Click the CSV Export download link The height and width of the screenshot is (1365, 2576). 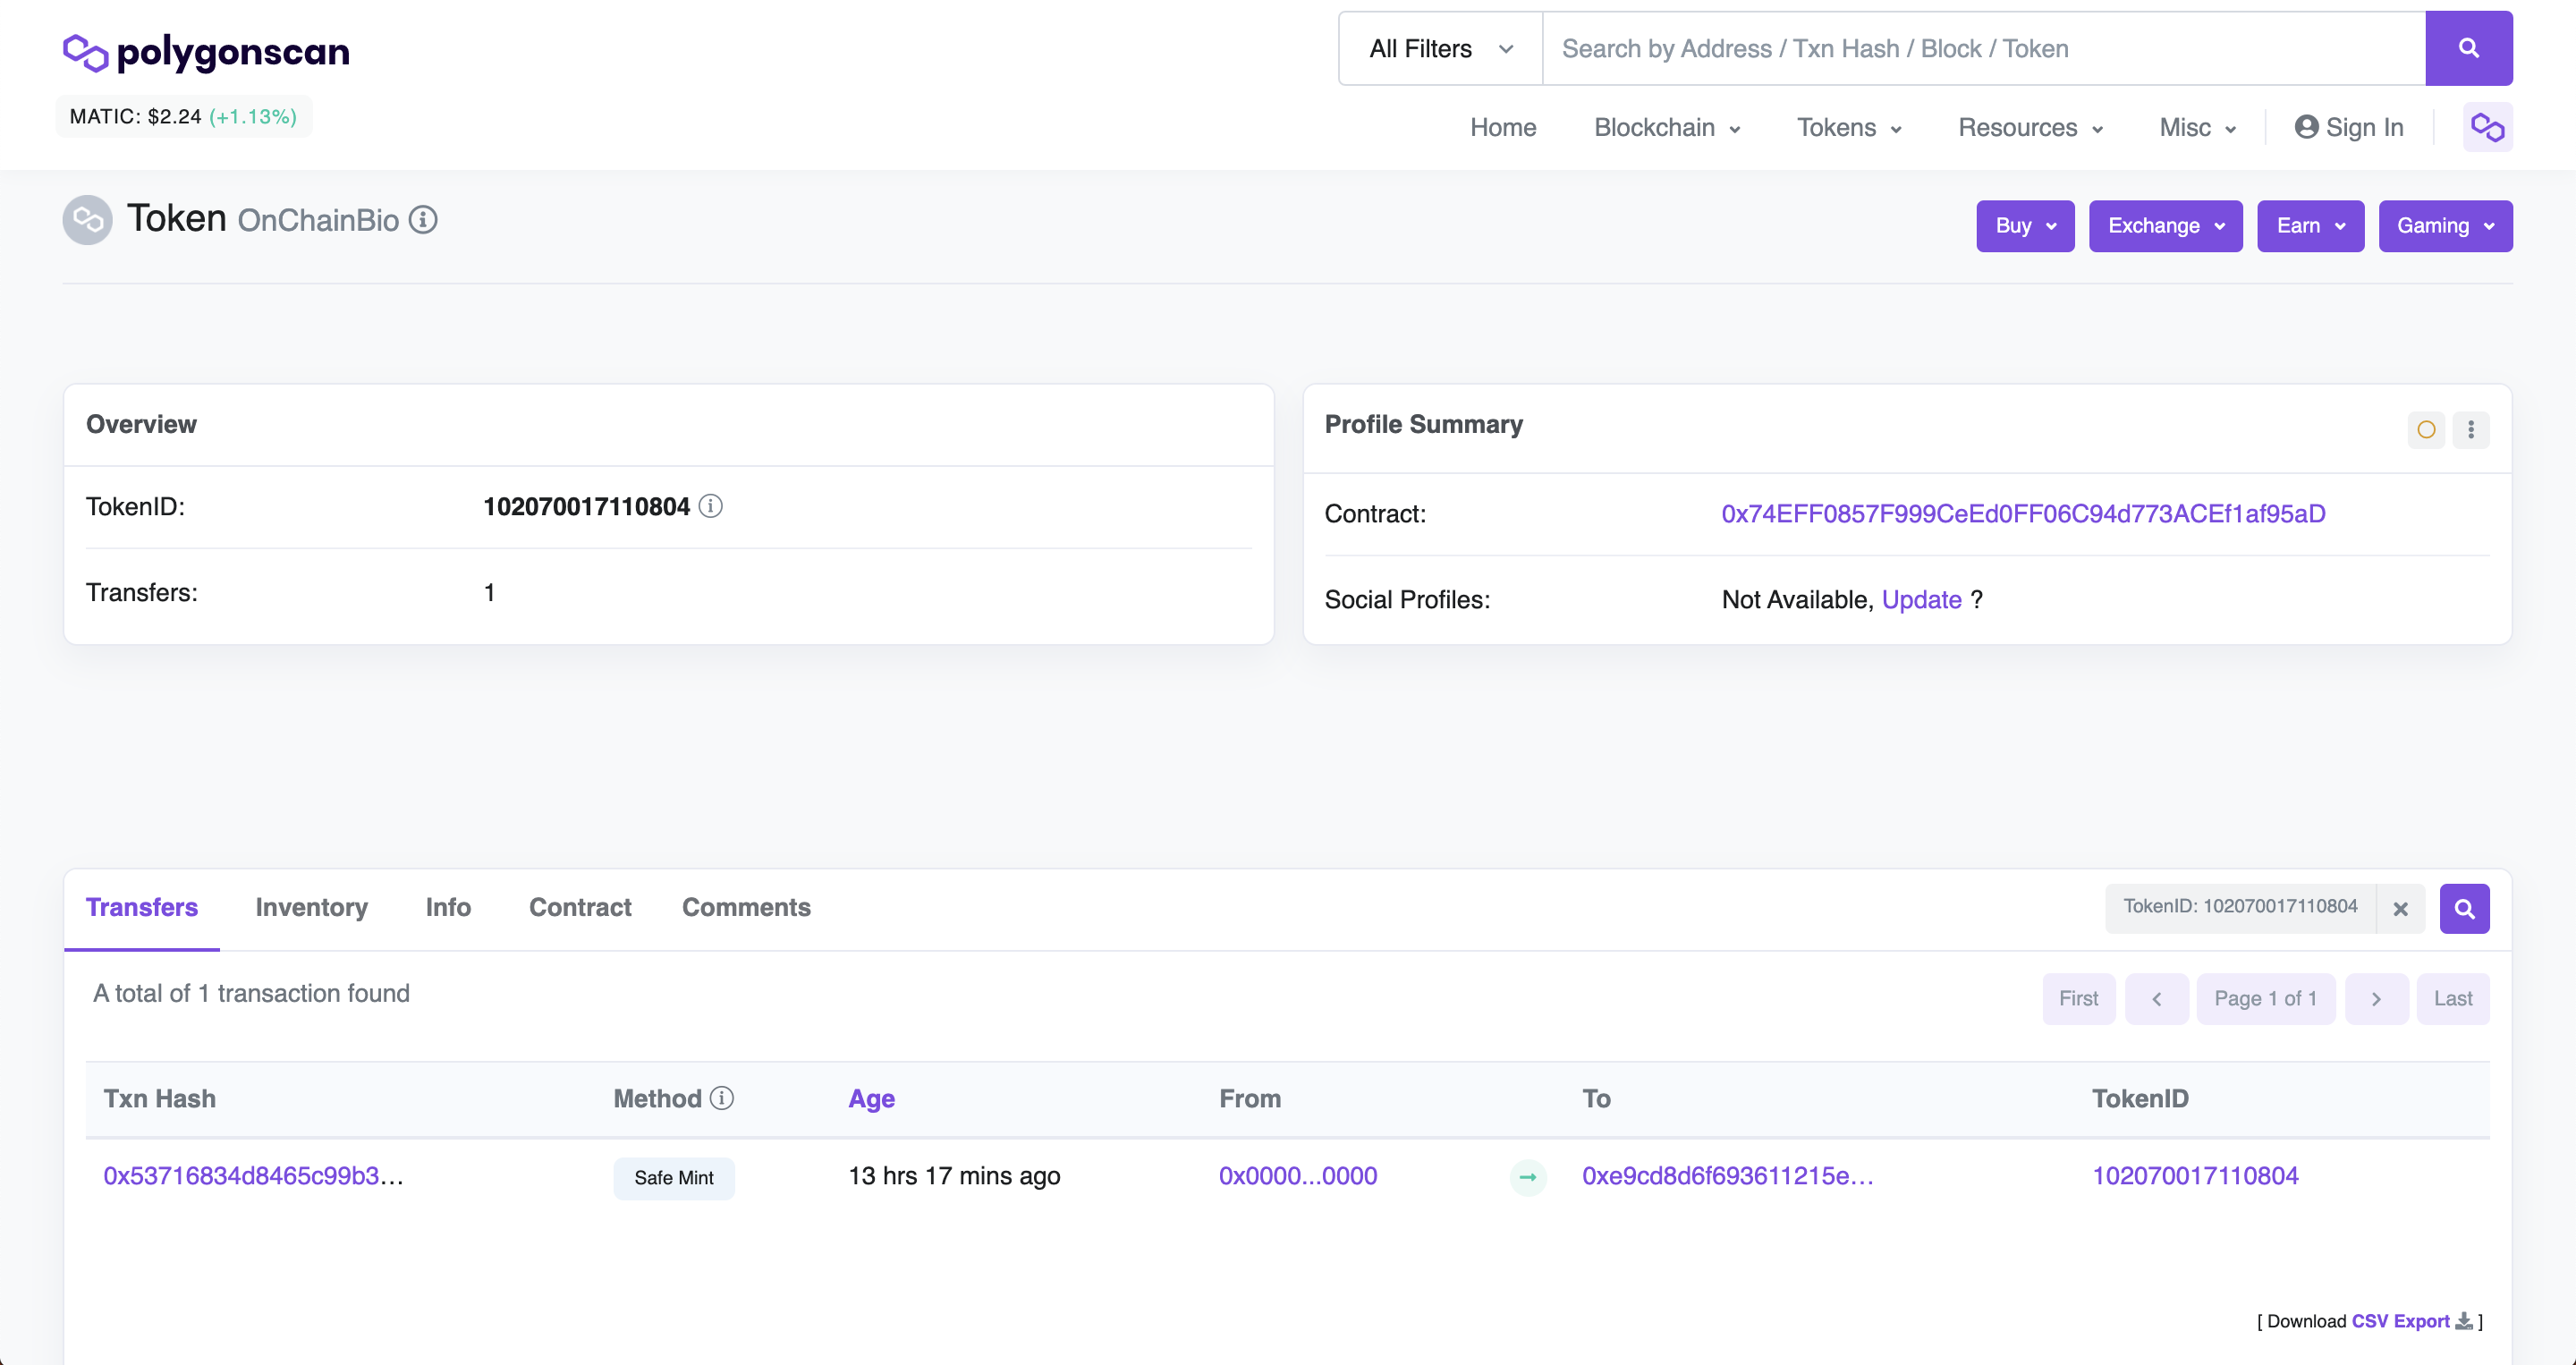coord(2399,1321)
